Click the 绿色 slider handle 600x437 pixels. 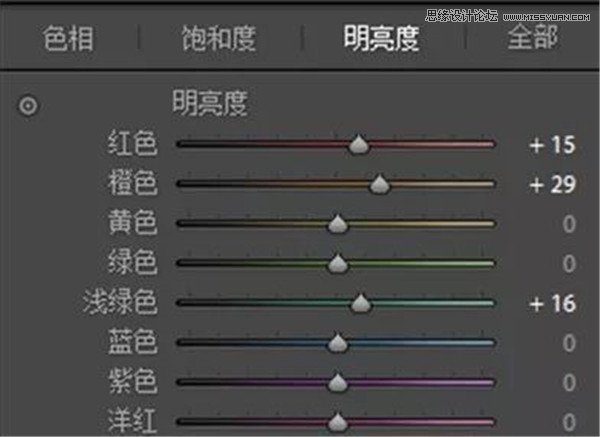point(338,264)
